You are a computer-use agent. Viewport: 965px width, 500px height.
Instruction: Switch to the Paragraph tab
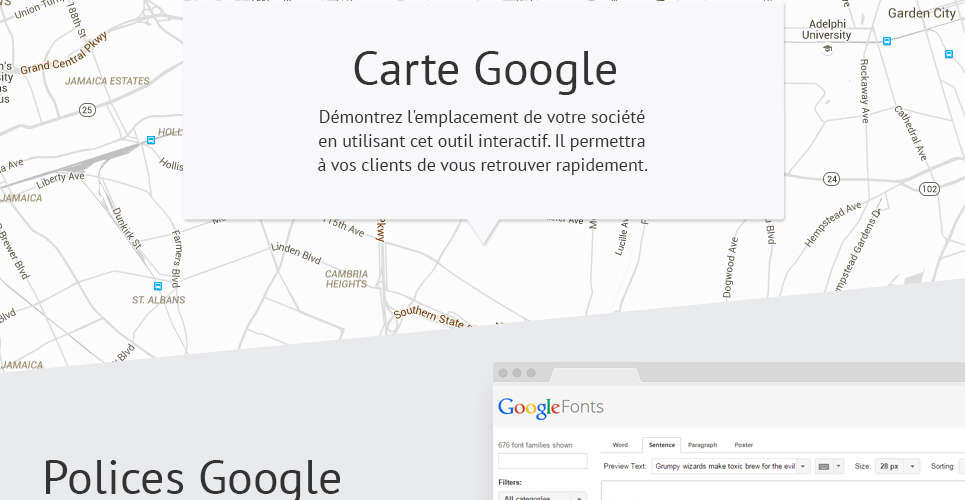click(x=702, y=445)
